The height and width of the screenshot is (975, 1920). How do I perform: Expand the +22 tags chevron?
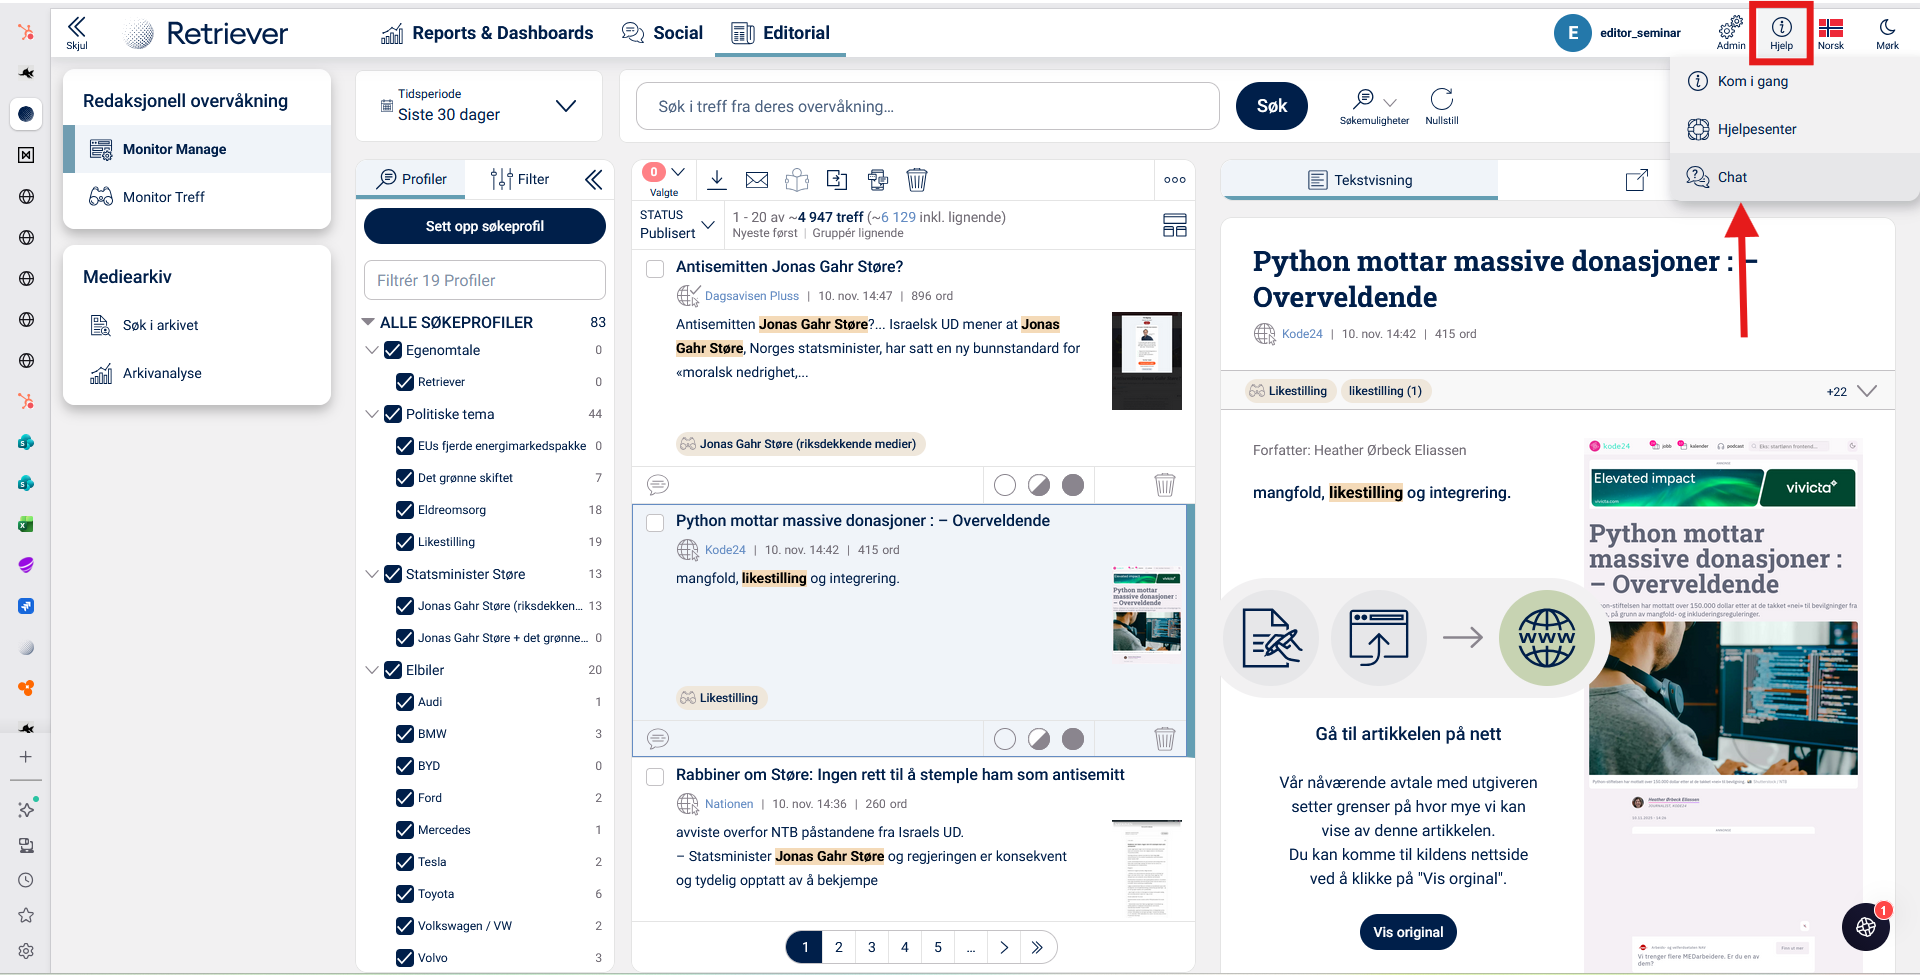(1867, 391)
